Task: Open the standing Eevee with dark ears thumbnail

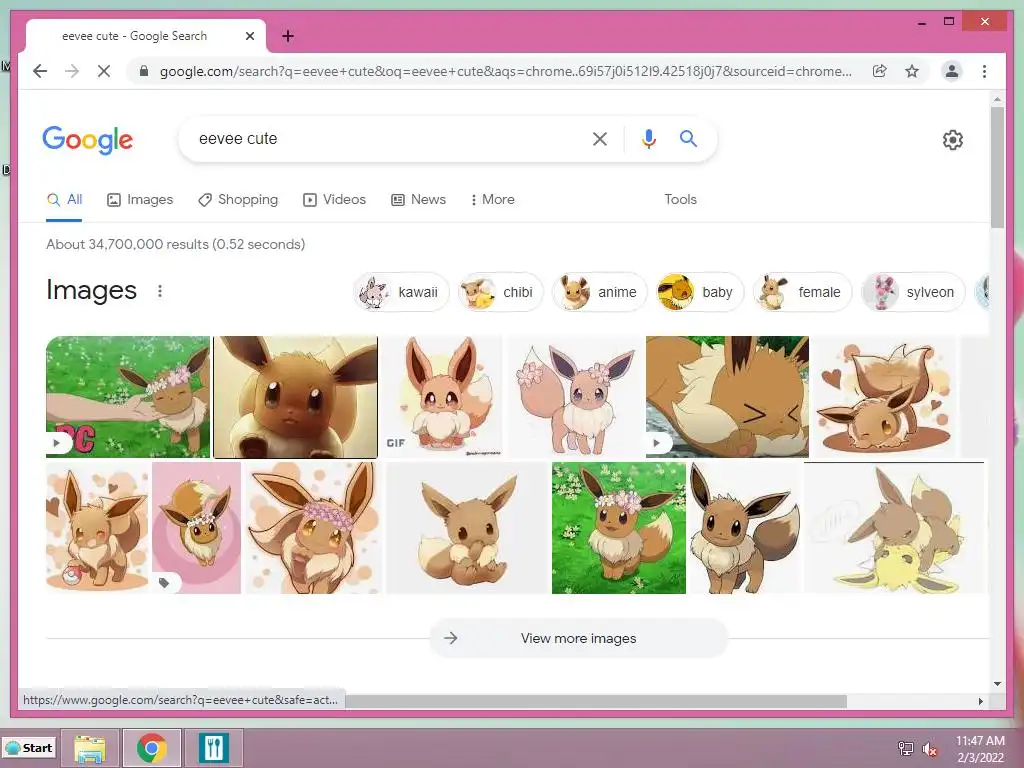Action: click(x=744, y=528)
